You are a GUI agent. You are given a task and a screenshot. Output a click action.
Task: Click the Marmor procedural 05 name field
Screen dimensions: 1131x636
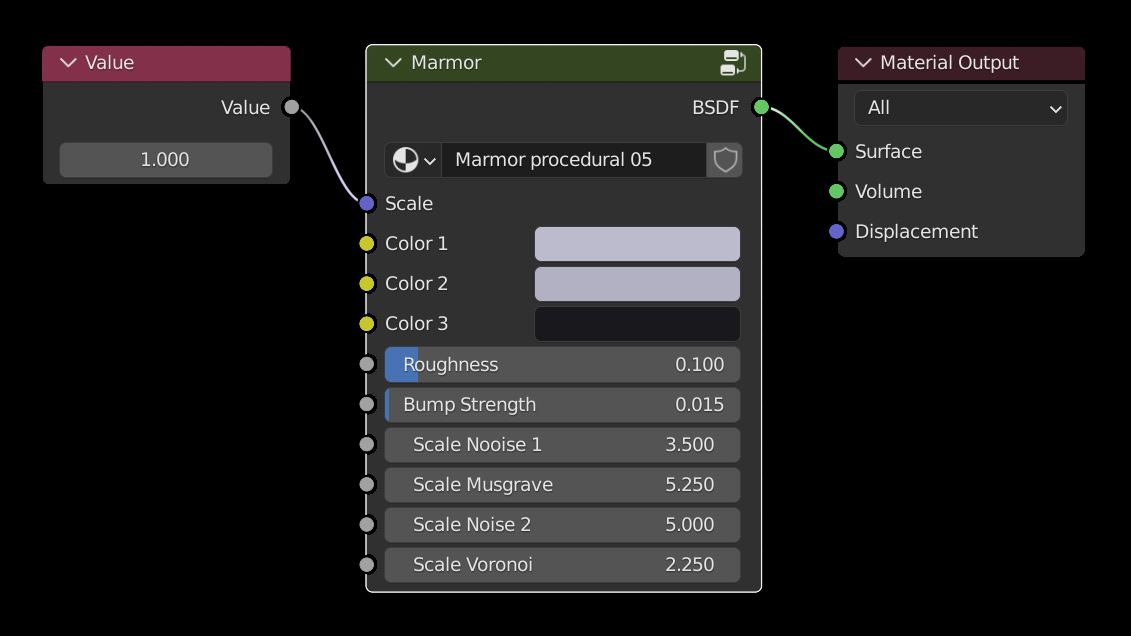[x=574, y=160]
